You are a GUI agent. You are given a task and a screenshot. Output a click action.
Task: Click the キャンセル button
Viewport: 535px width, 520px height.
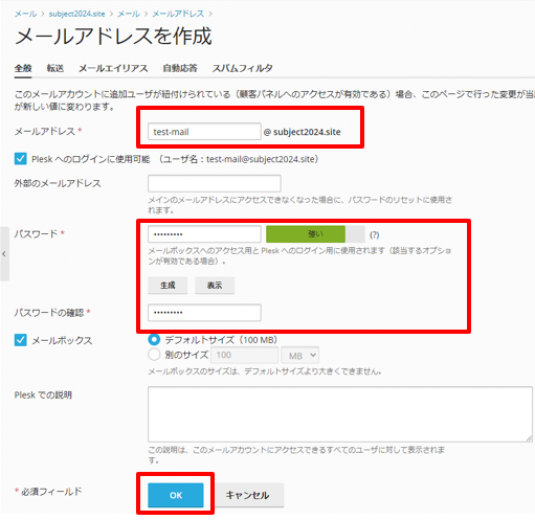247,495
